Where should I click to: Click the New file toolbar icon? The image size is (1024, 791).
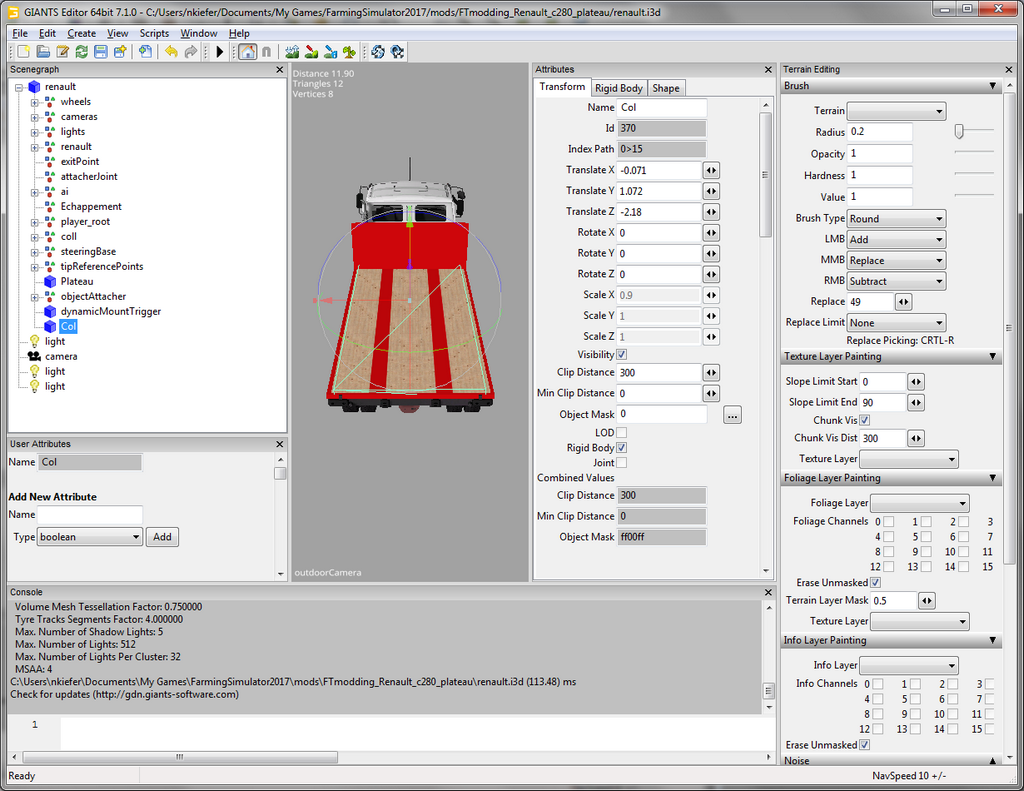point(24,52)
